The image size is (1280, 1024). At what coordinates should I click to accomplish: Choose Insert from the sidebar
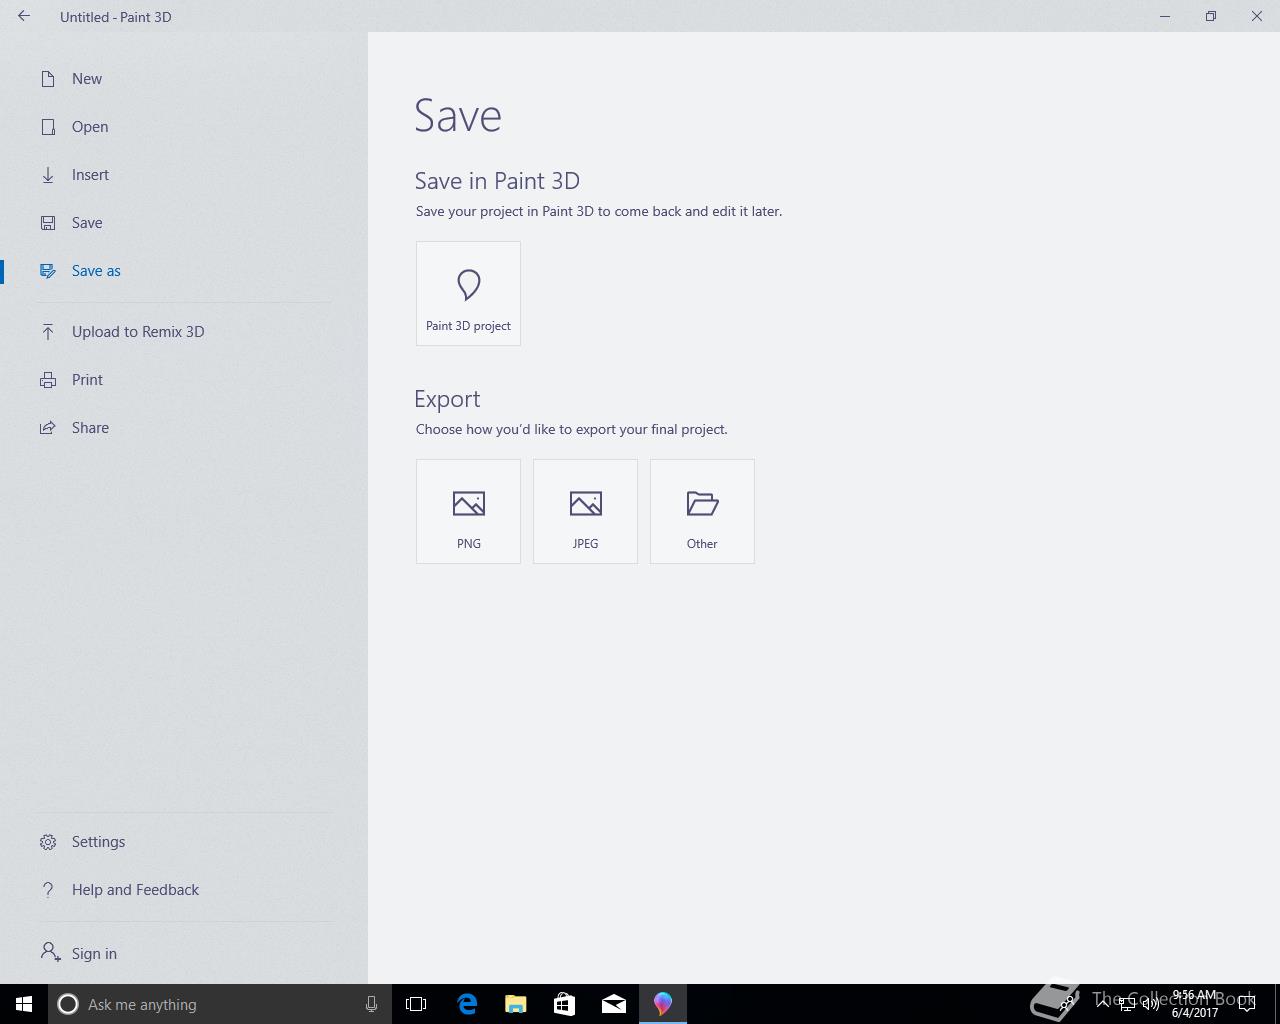184,175
